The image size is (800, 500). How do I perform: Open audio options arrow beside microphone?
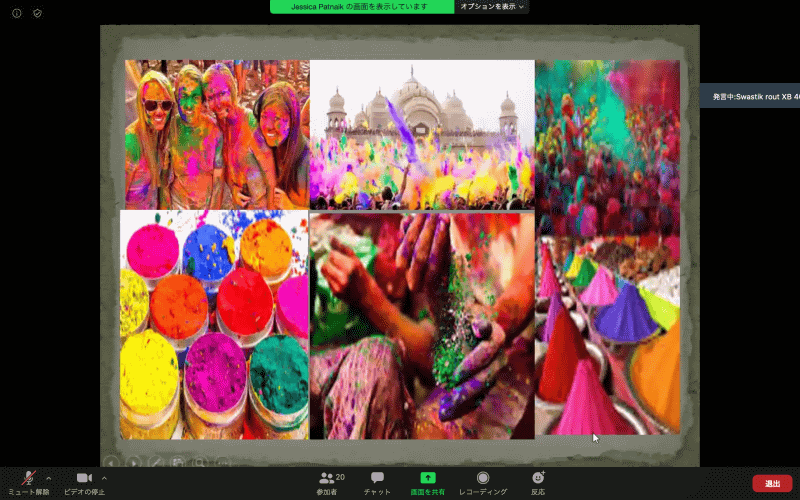click(48, 478)
